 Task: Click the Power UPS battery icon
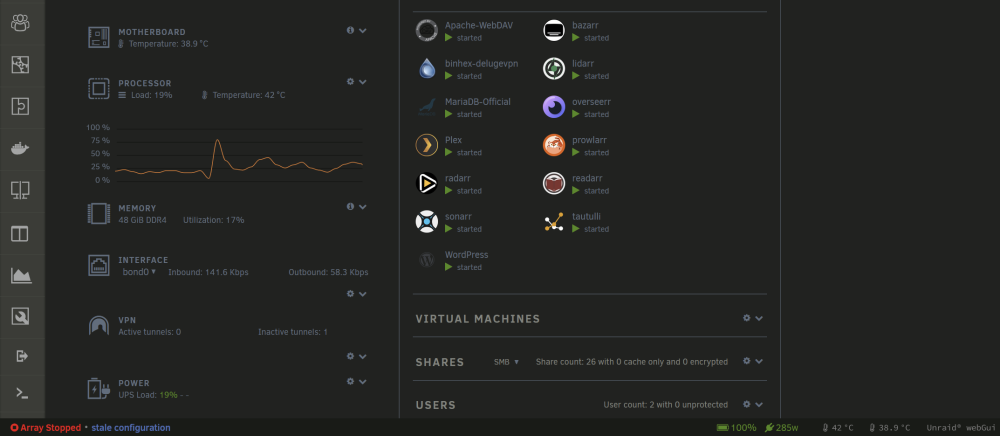coord(99,388)
